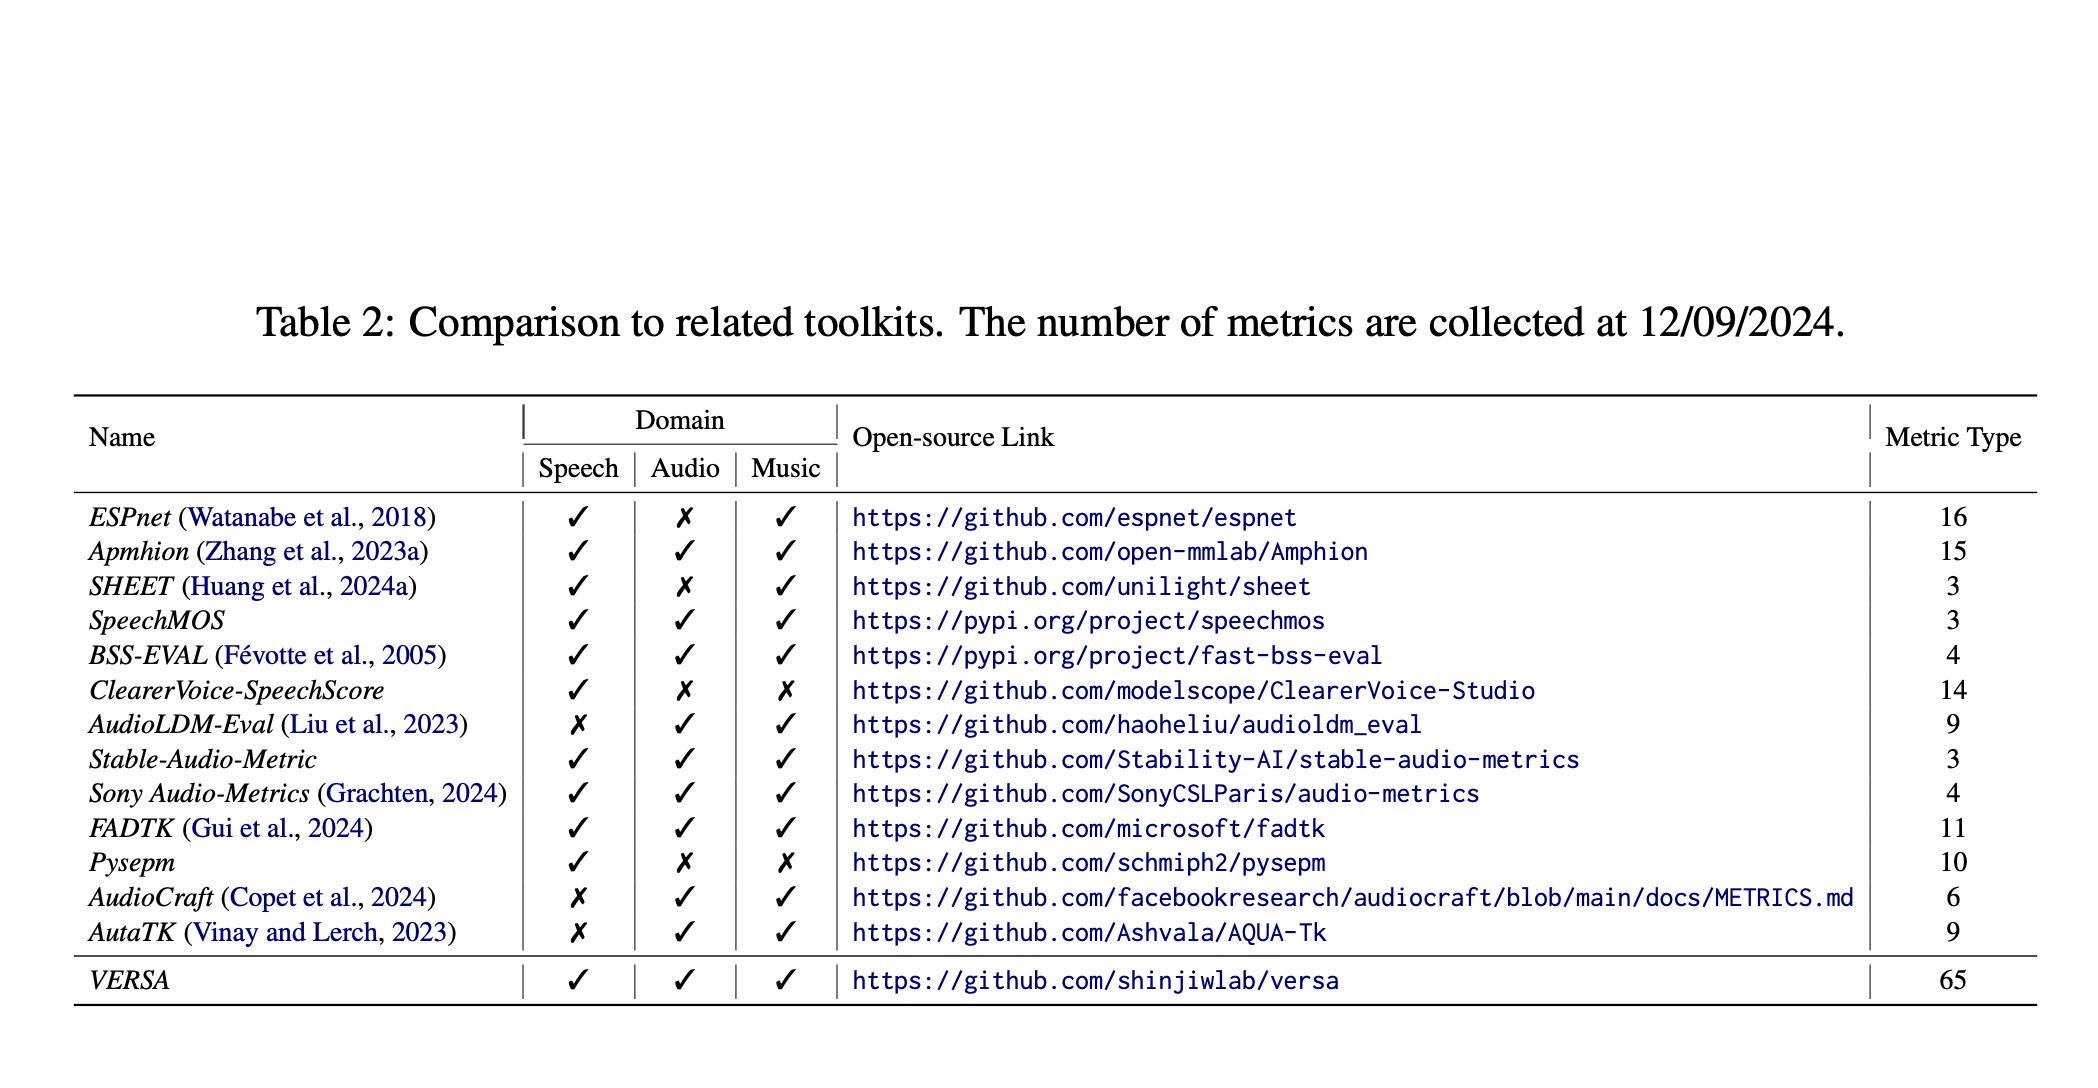Open the shinjiwlab/versa GitHub link
Image resolution: width=2098 pixels, height=1088 pixels.
[x=1095, y=981]
